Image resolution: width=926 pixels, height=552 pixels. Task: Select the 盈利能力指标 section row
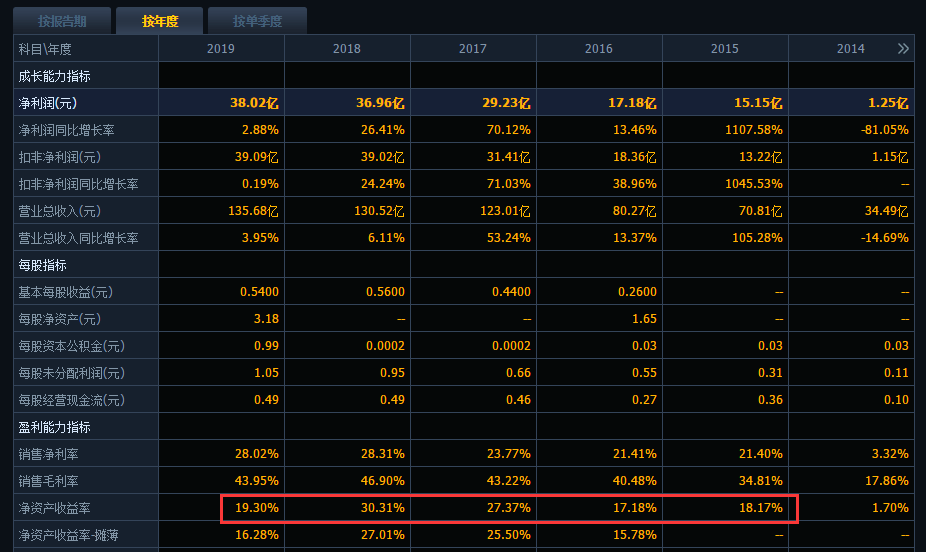464,427
